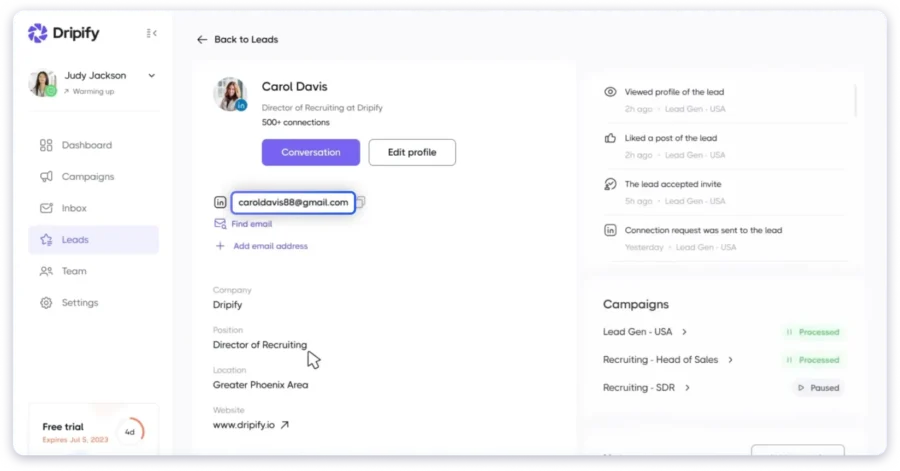
Task: Click the LinkedIn icon for connection request
Action: pyautogui.click(x=610, y=230)
